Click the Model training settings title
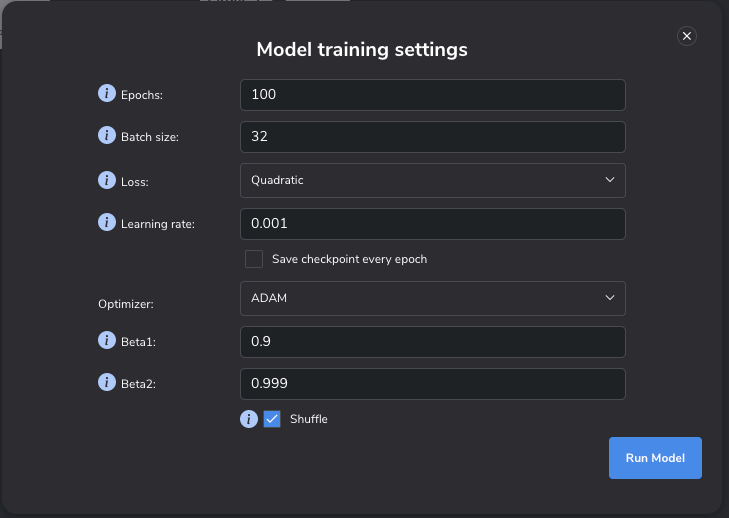 click(362, 49)
